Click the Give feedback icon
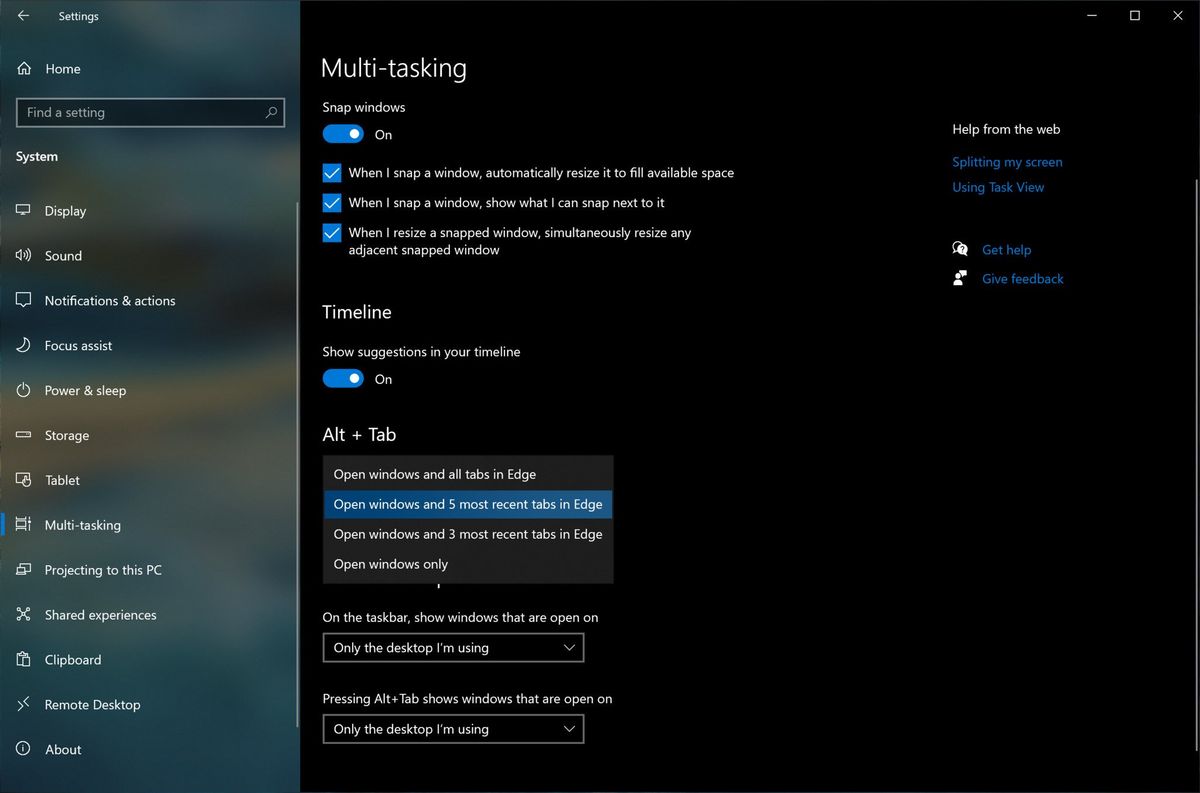This screenshot has width=1200, height=793. pyautogui.click(x=960, y=278)
